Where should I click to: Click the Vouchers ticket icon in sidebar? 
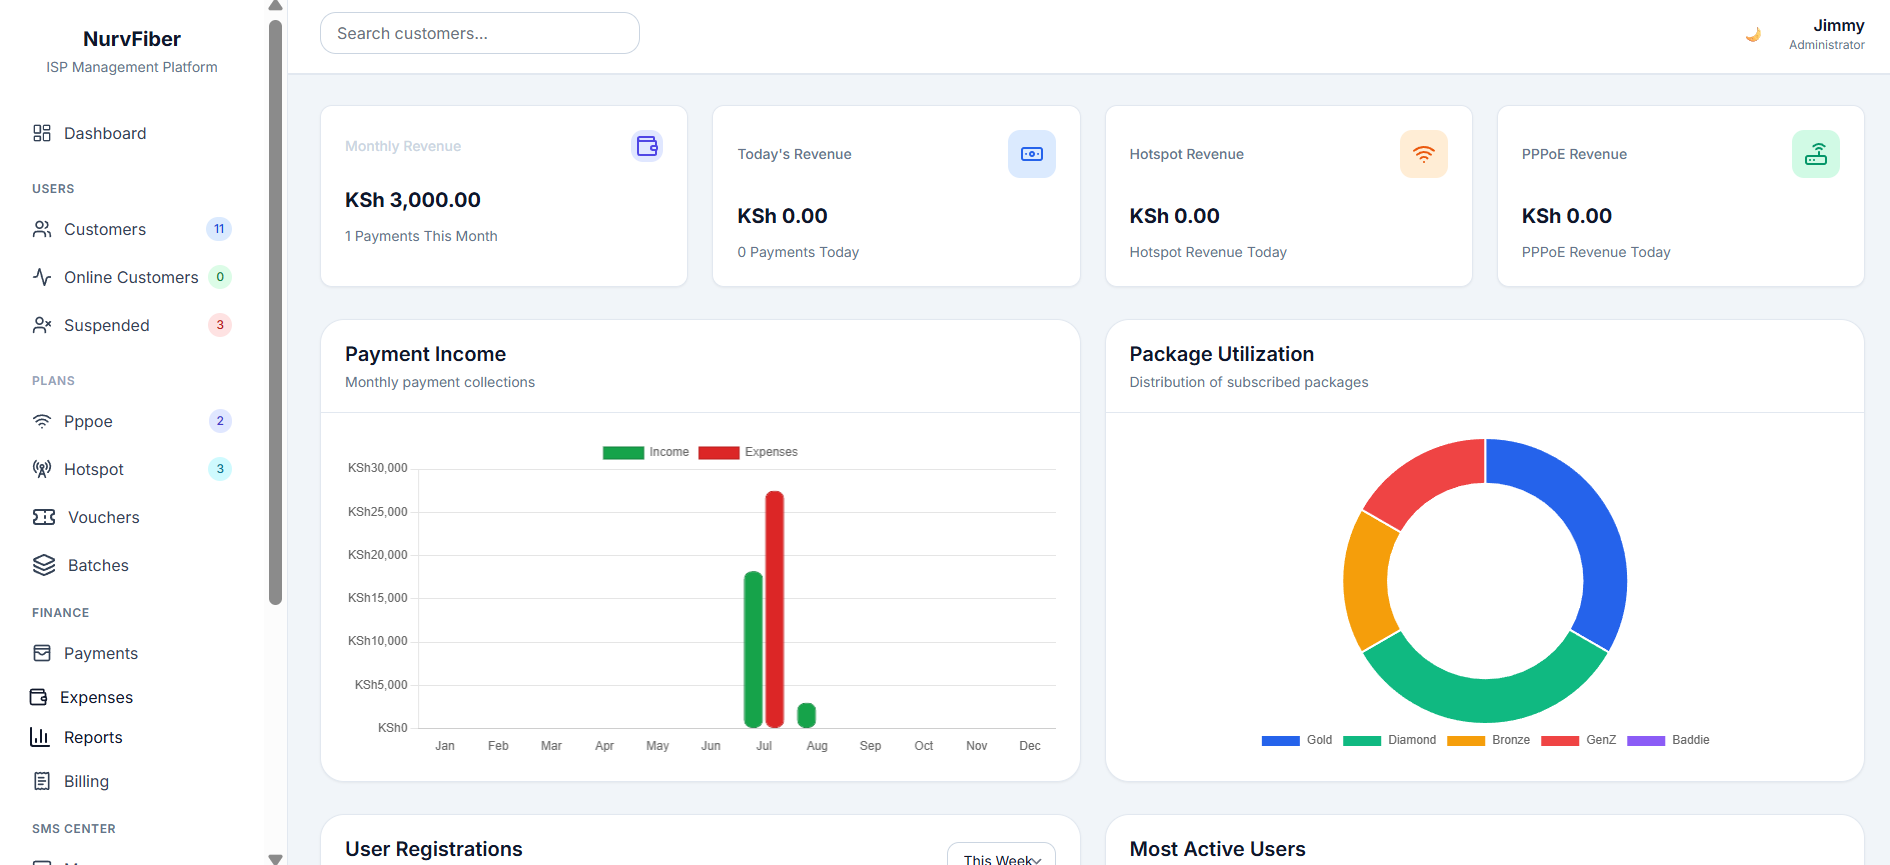pos(44,517)
